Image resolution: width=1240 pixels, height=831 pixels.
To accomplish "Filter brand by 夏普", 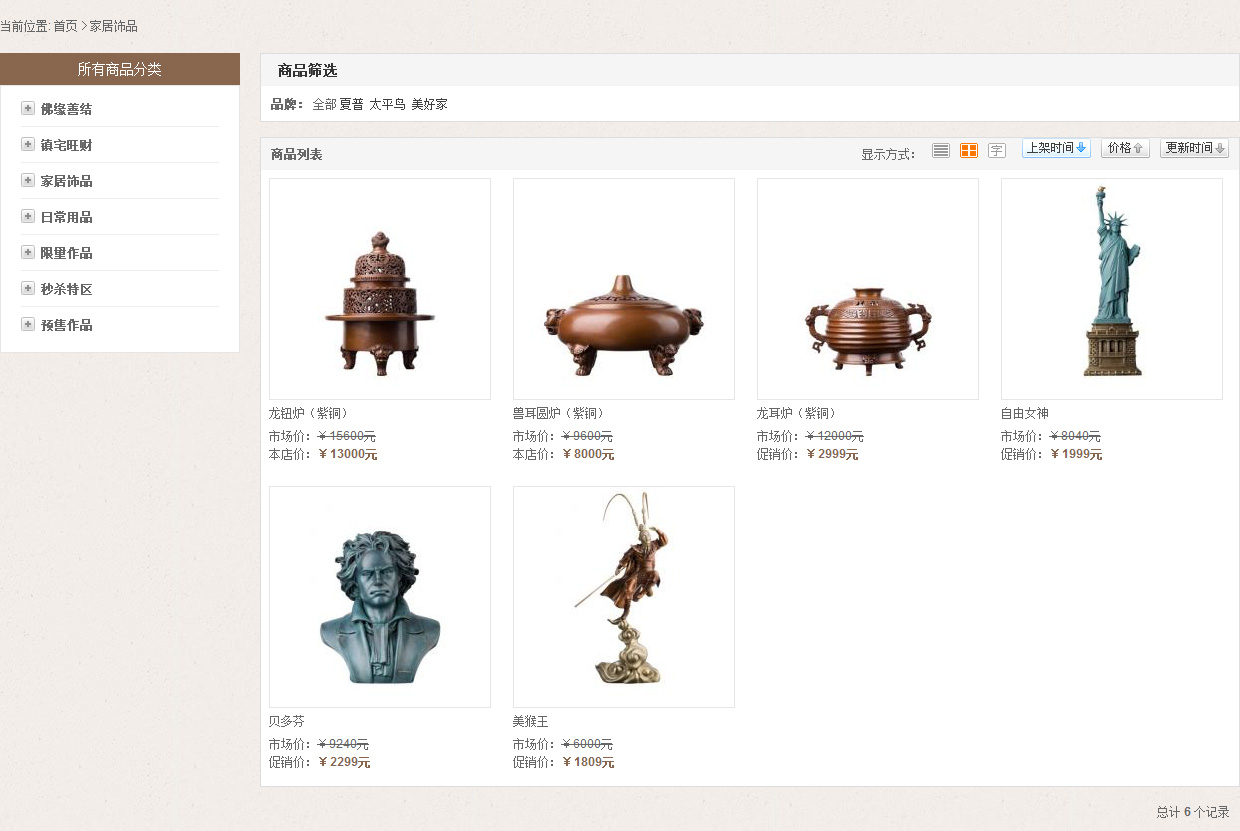I will pos(351,104).
